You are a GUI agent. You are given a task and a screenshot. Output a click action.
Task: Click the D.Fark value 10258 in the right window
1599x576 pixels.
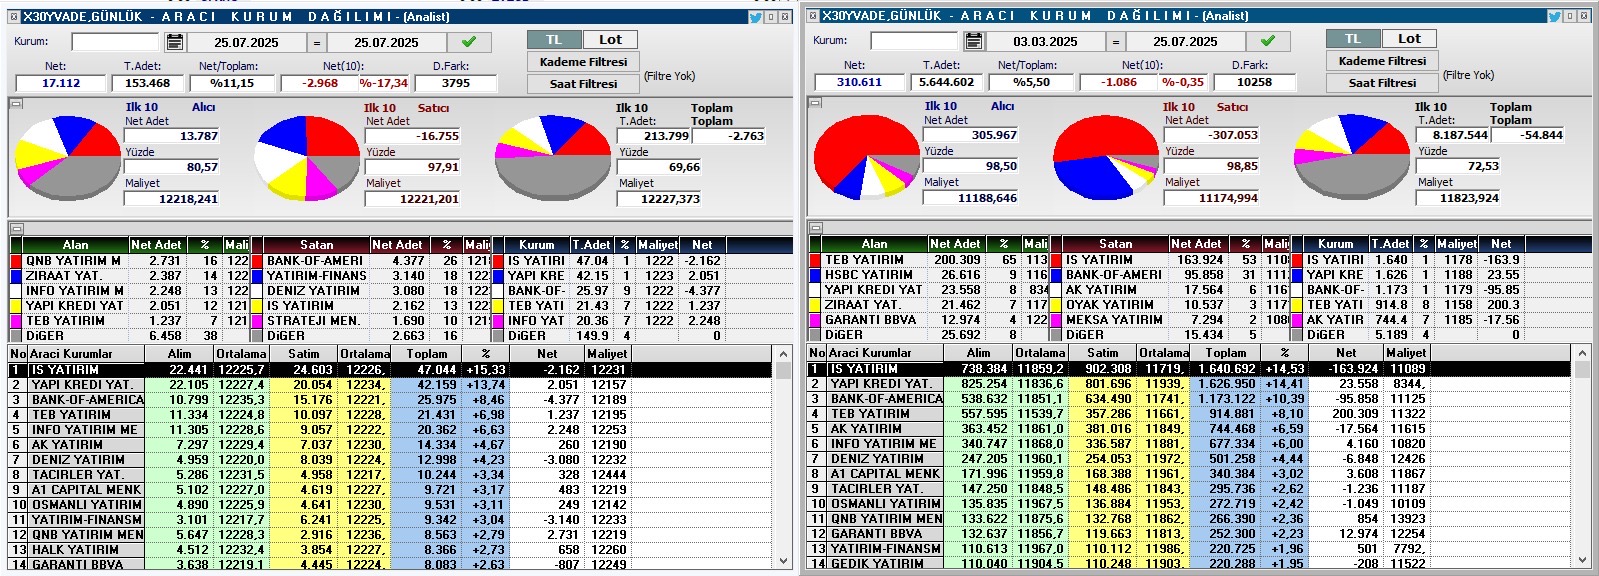click(x=1254, y=82)
